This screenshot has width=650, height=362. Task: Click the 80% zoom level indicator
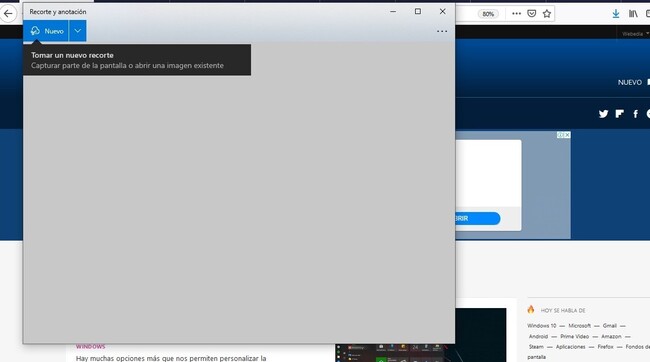[488, 14]
